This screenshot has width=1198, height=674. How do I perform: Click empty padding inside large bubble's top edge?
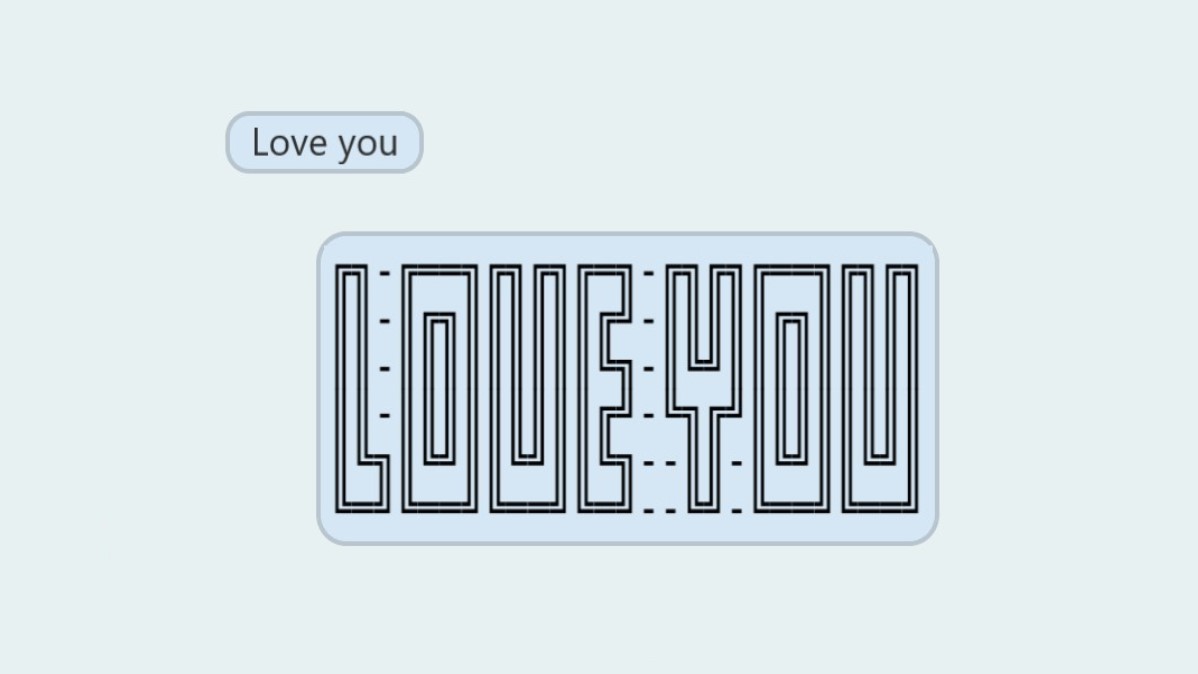627,250
